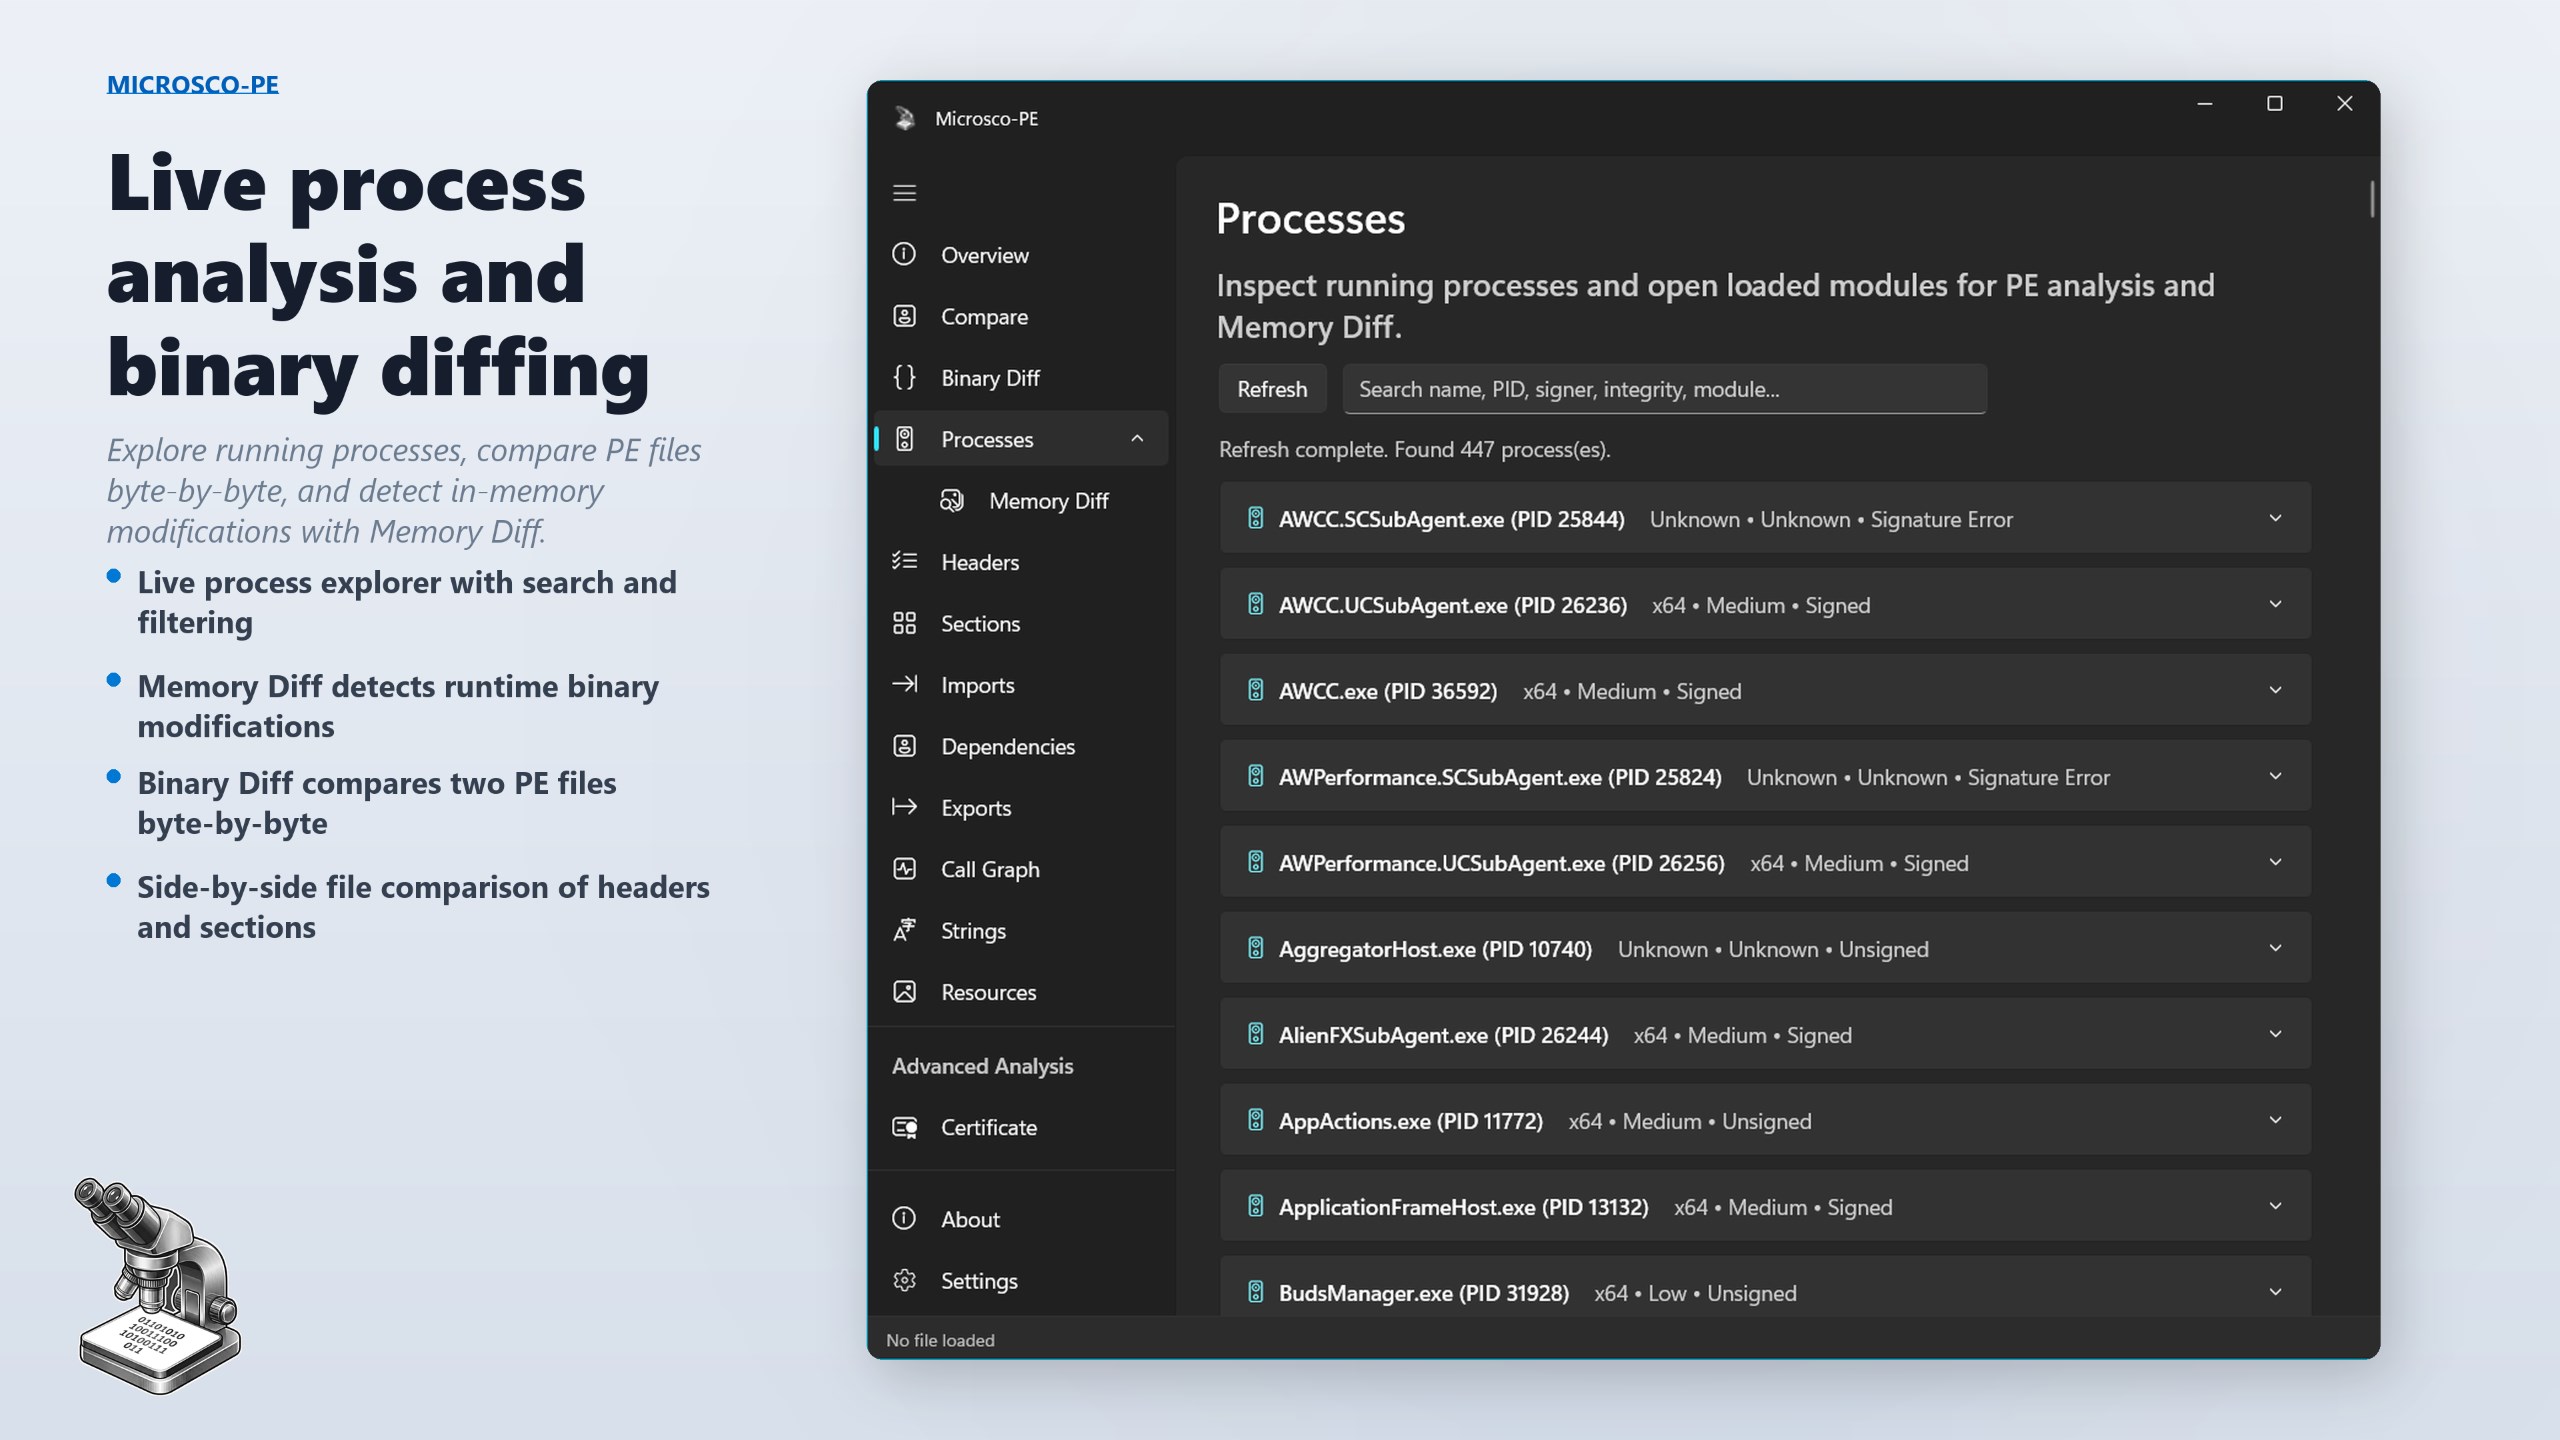Click the Dependencies icon in the sidebar

tap(905, 746)
